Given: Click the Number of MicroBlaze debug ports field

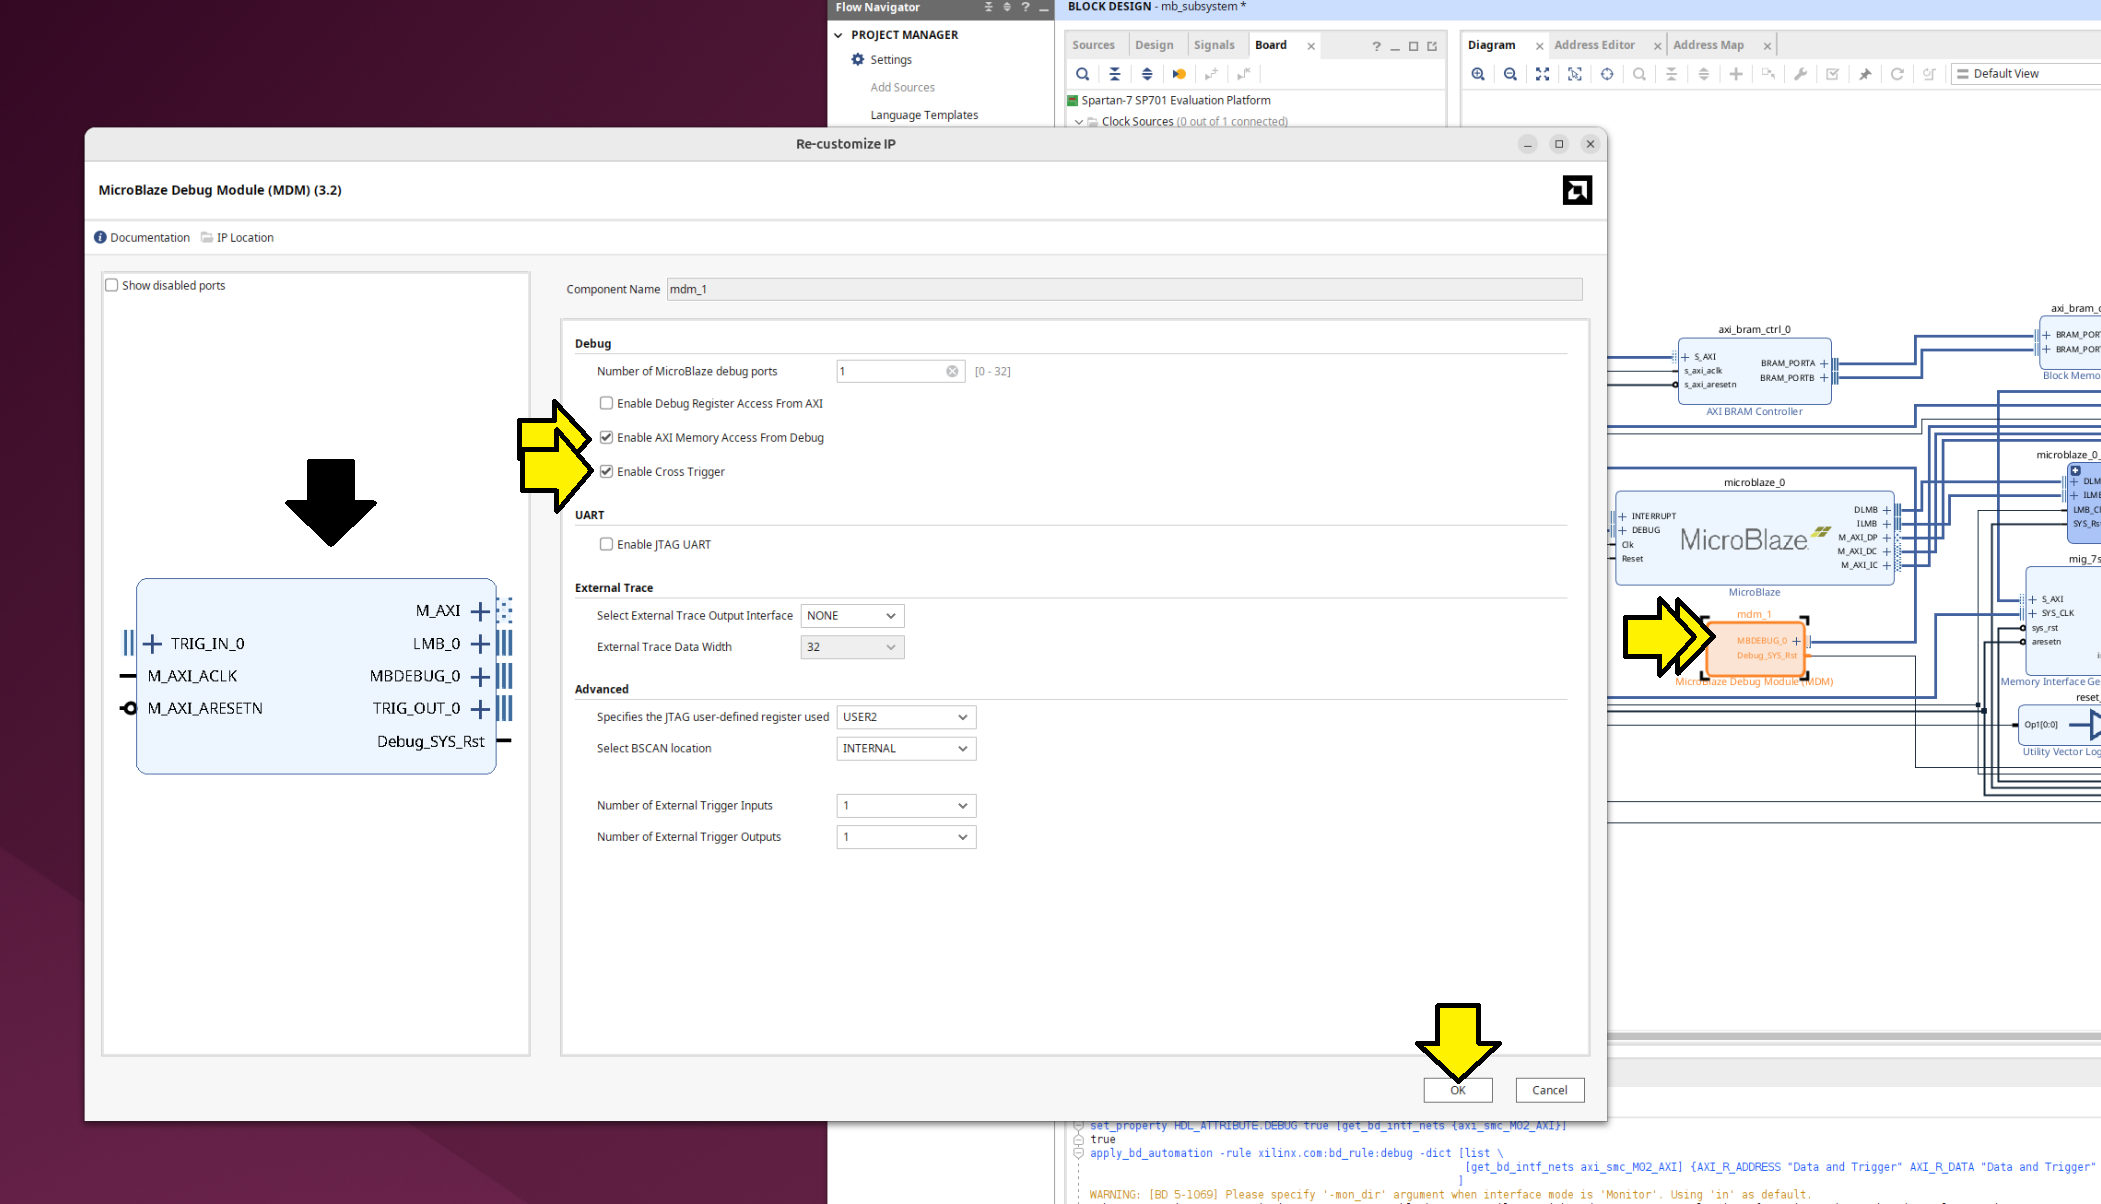Looking at the screenshot, I should (x=890, y=371).
